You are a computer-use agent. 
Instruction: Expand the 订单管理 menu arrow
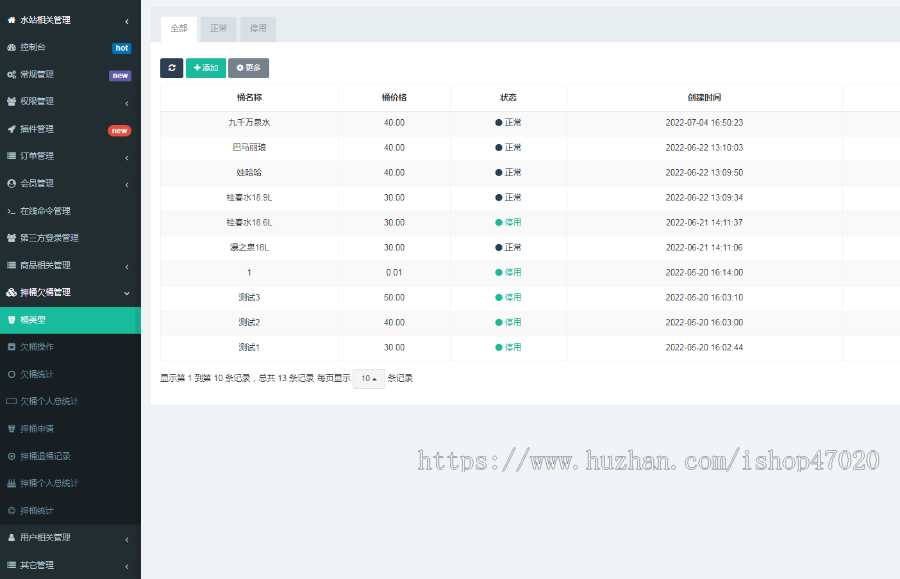click(x=127, y=158)
